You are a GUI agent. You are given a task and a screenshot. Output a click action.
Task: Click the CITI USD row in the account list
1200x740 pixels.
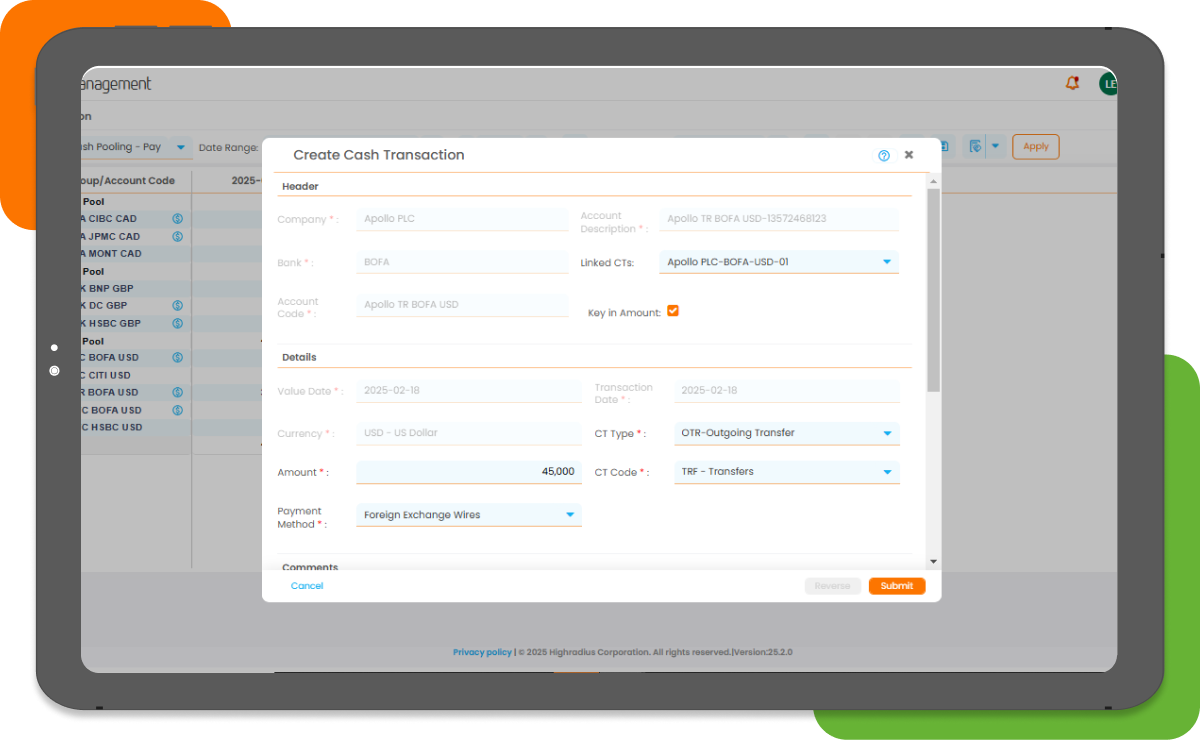(136, 375)
